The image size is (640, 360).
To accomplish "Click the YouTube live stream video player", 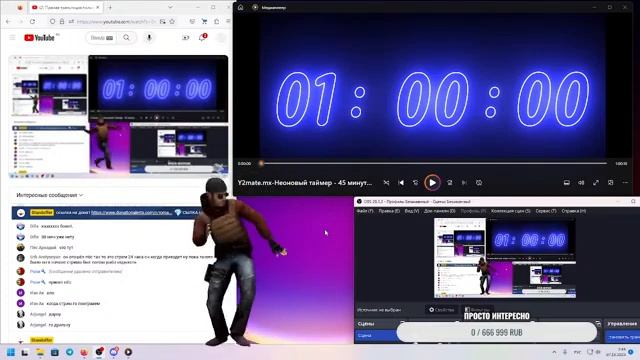I will [119, 117].
